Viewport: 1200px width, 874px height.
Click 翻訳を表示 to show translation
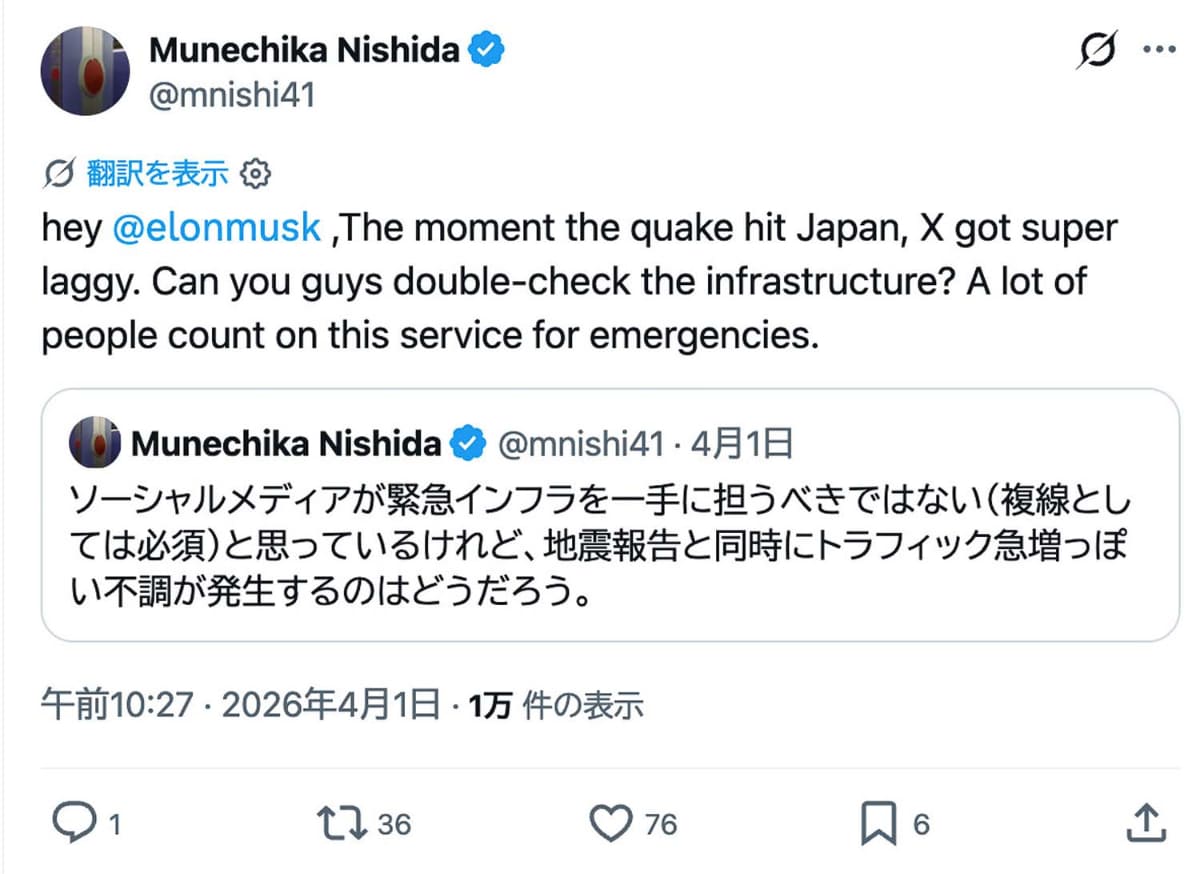tap(157, 172)
